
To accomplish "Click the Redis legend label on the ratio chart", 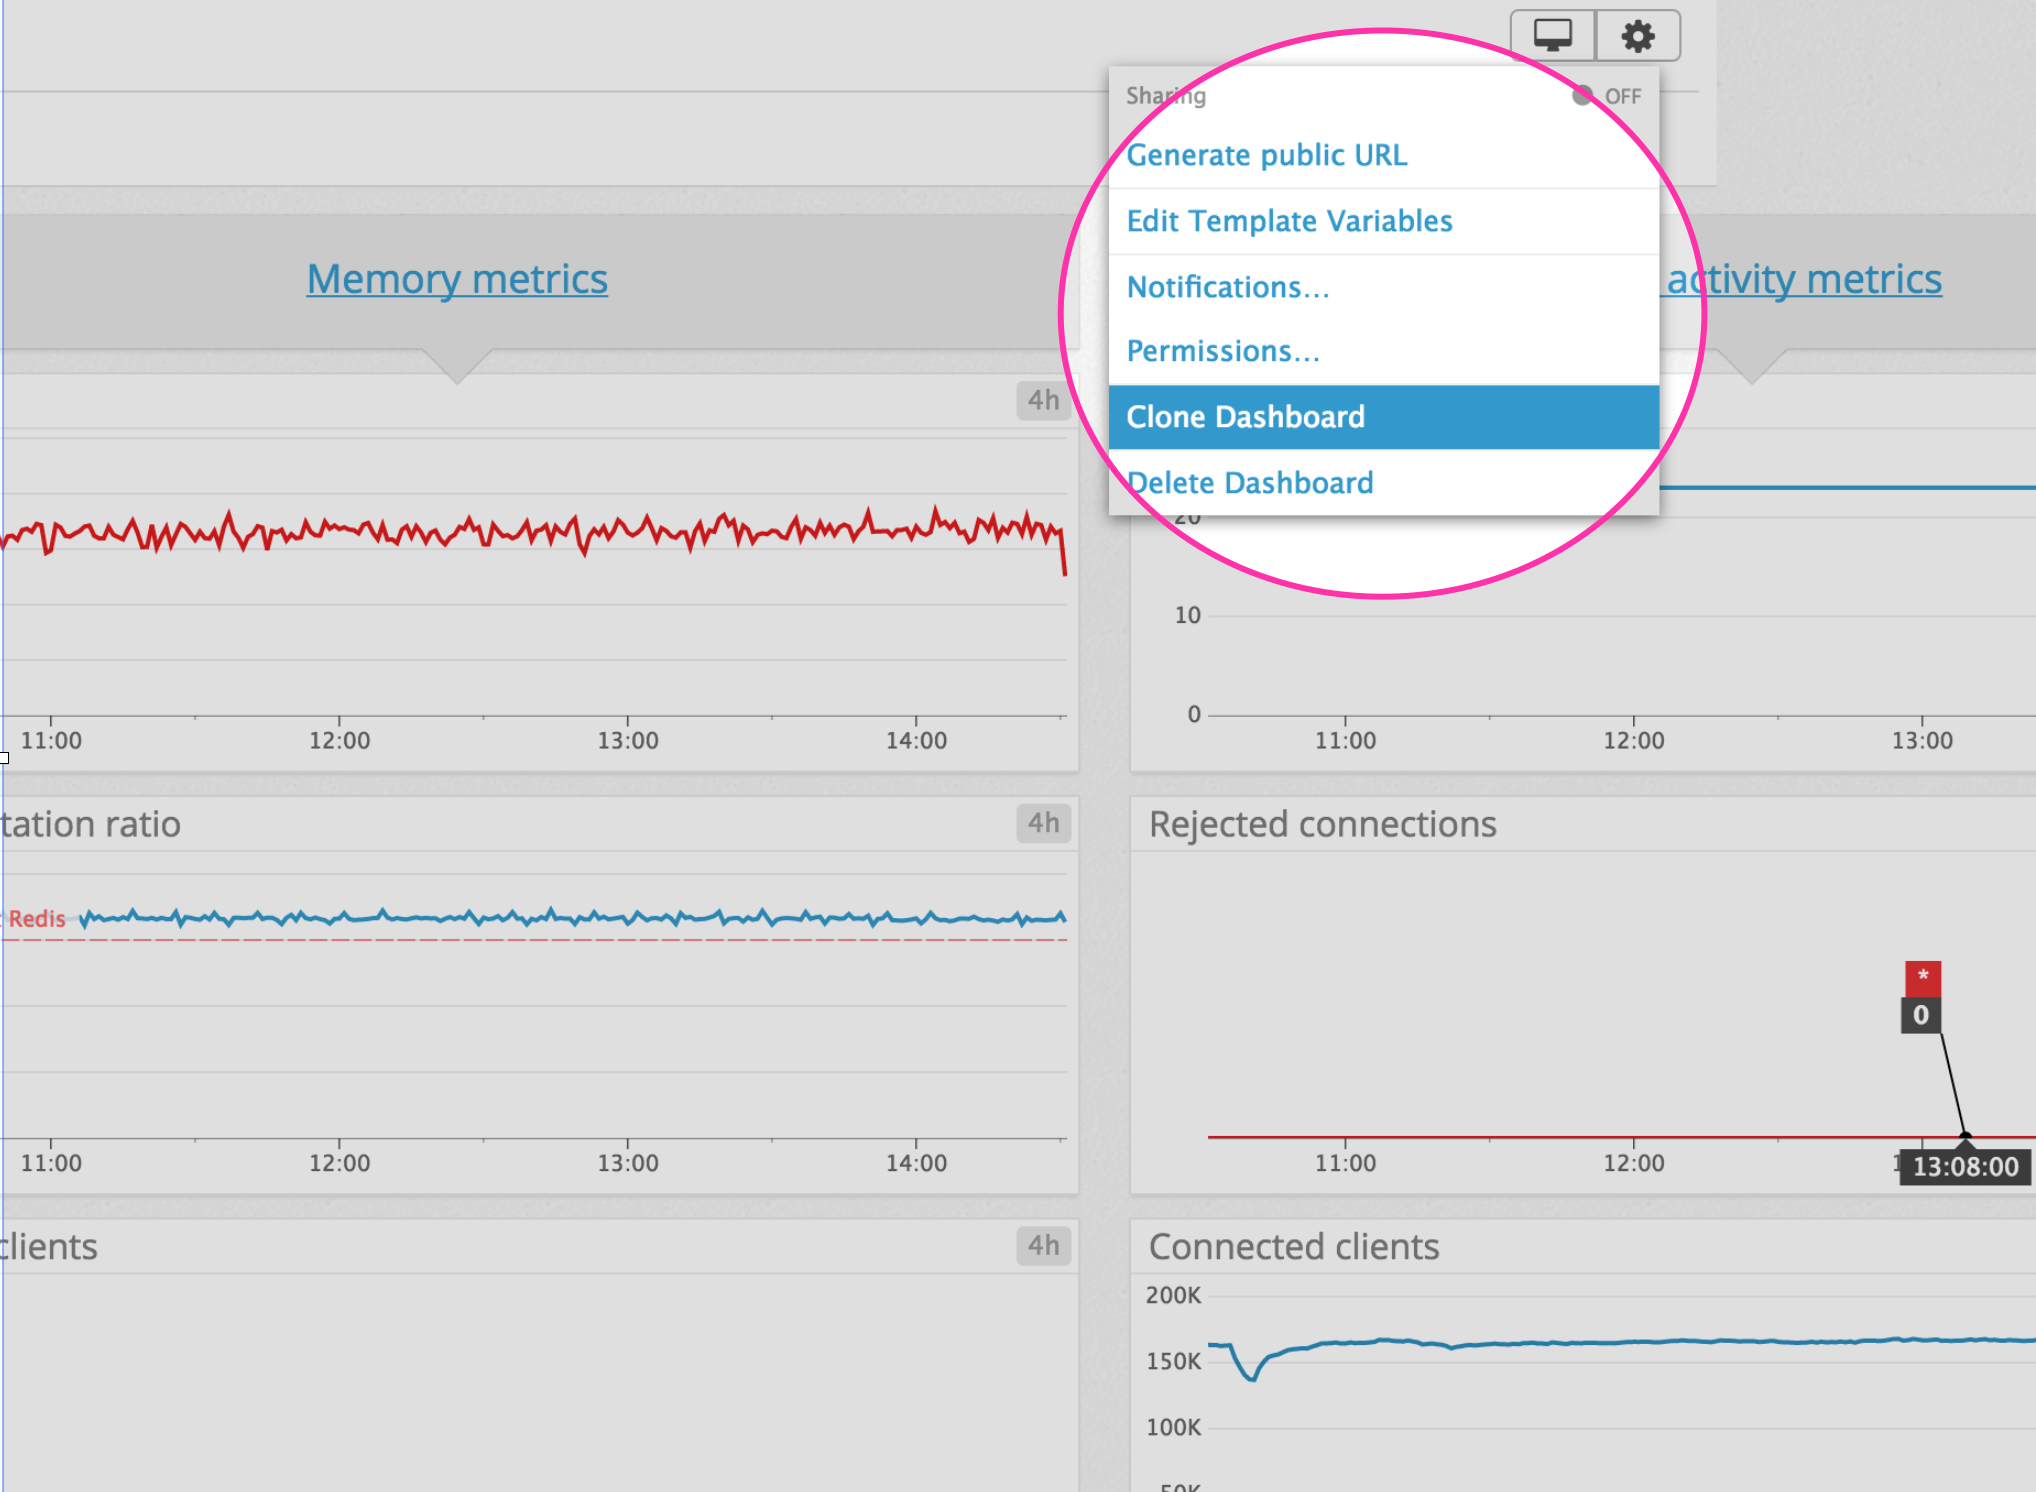I will coord(35,918).
